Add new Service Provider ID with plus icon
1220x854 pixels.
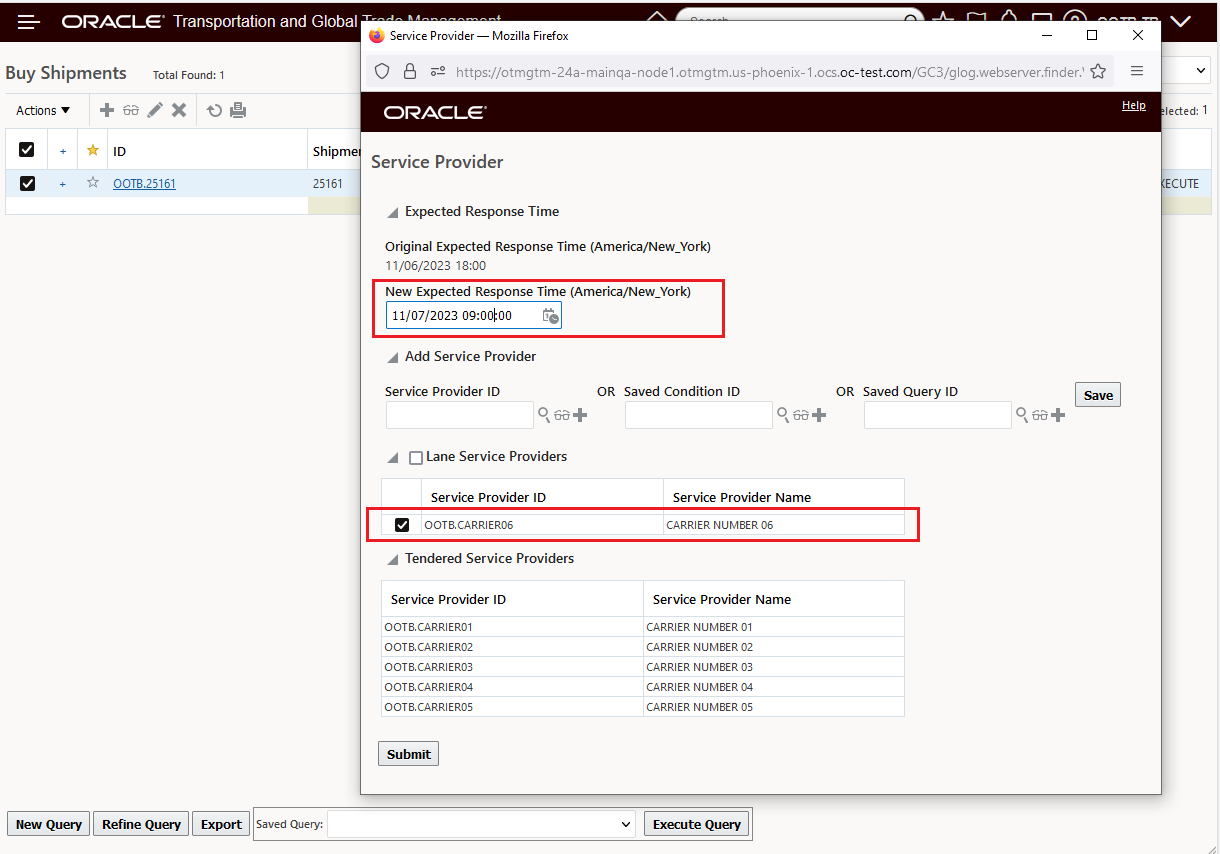pyautogui.click(x=580, y=415)
